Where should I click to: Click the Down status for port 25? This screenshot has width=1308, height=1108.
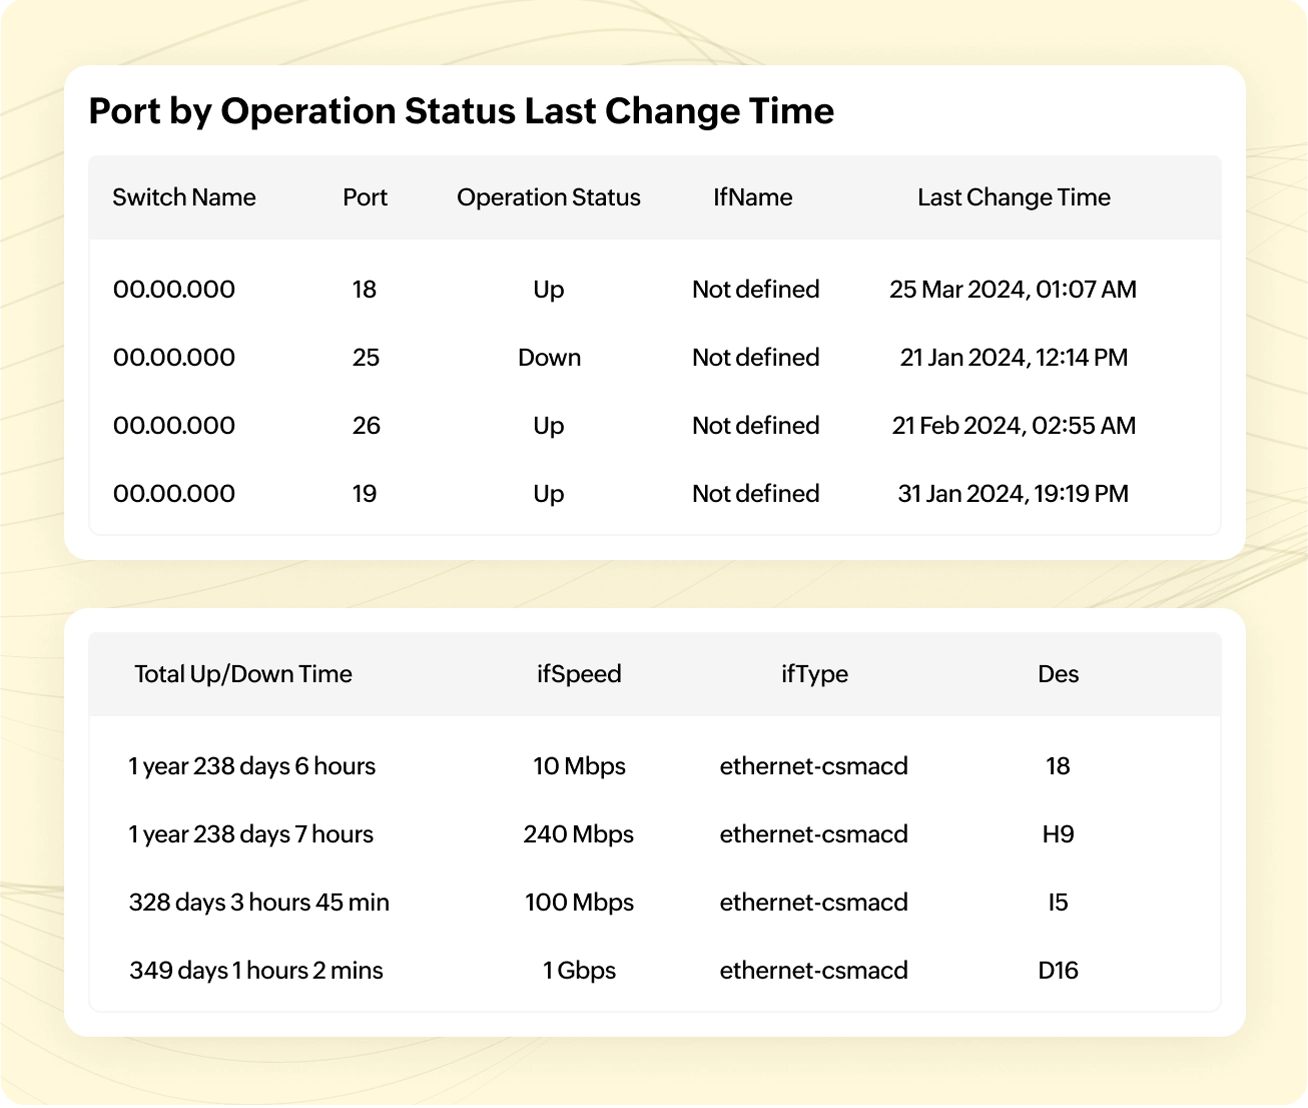point(549,357)
